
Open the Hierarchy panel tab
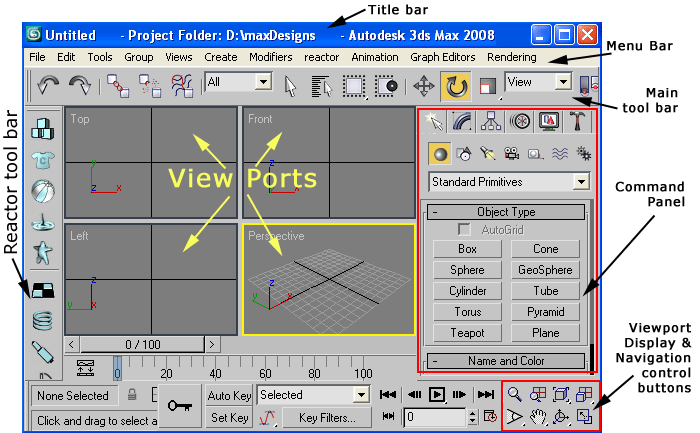(x=491, y=121)
